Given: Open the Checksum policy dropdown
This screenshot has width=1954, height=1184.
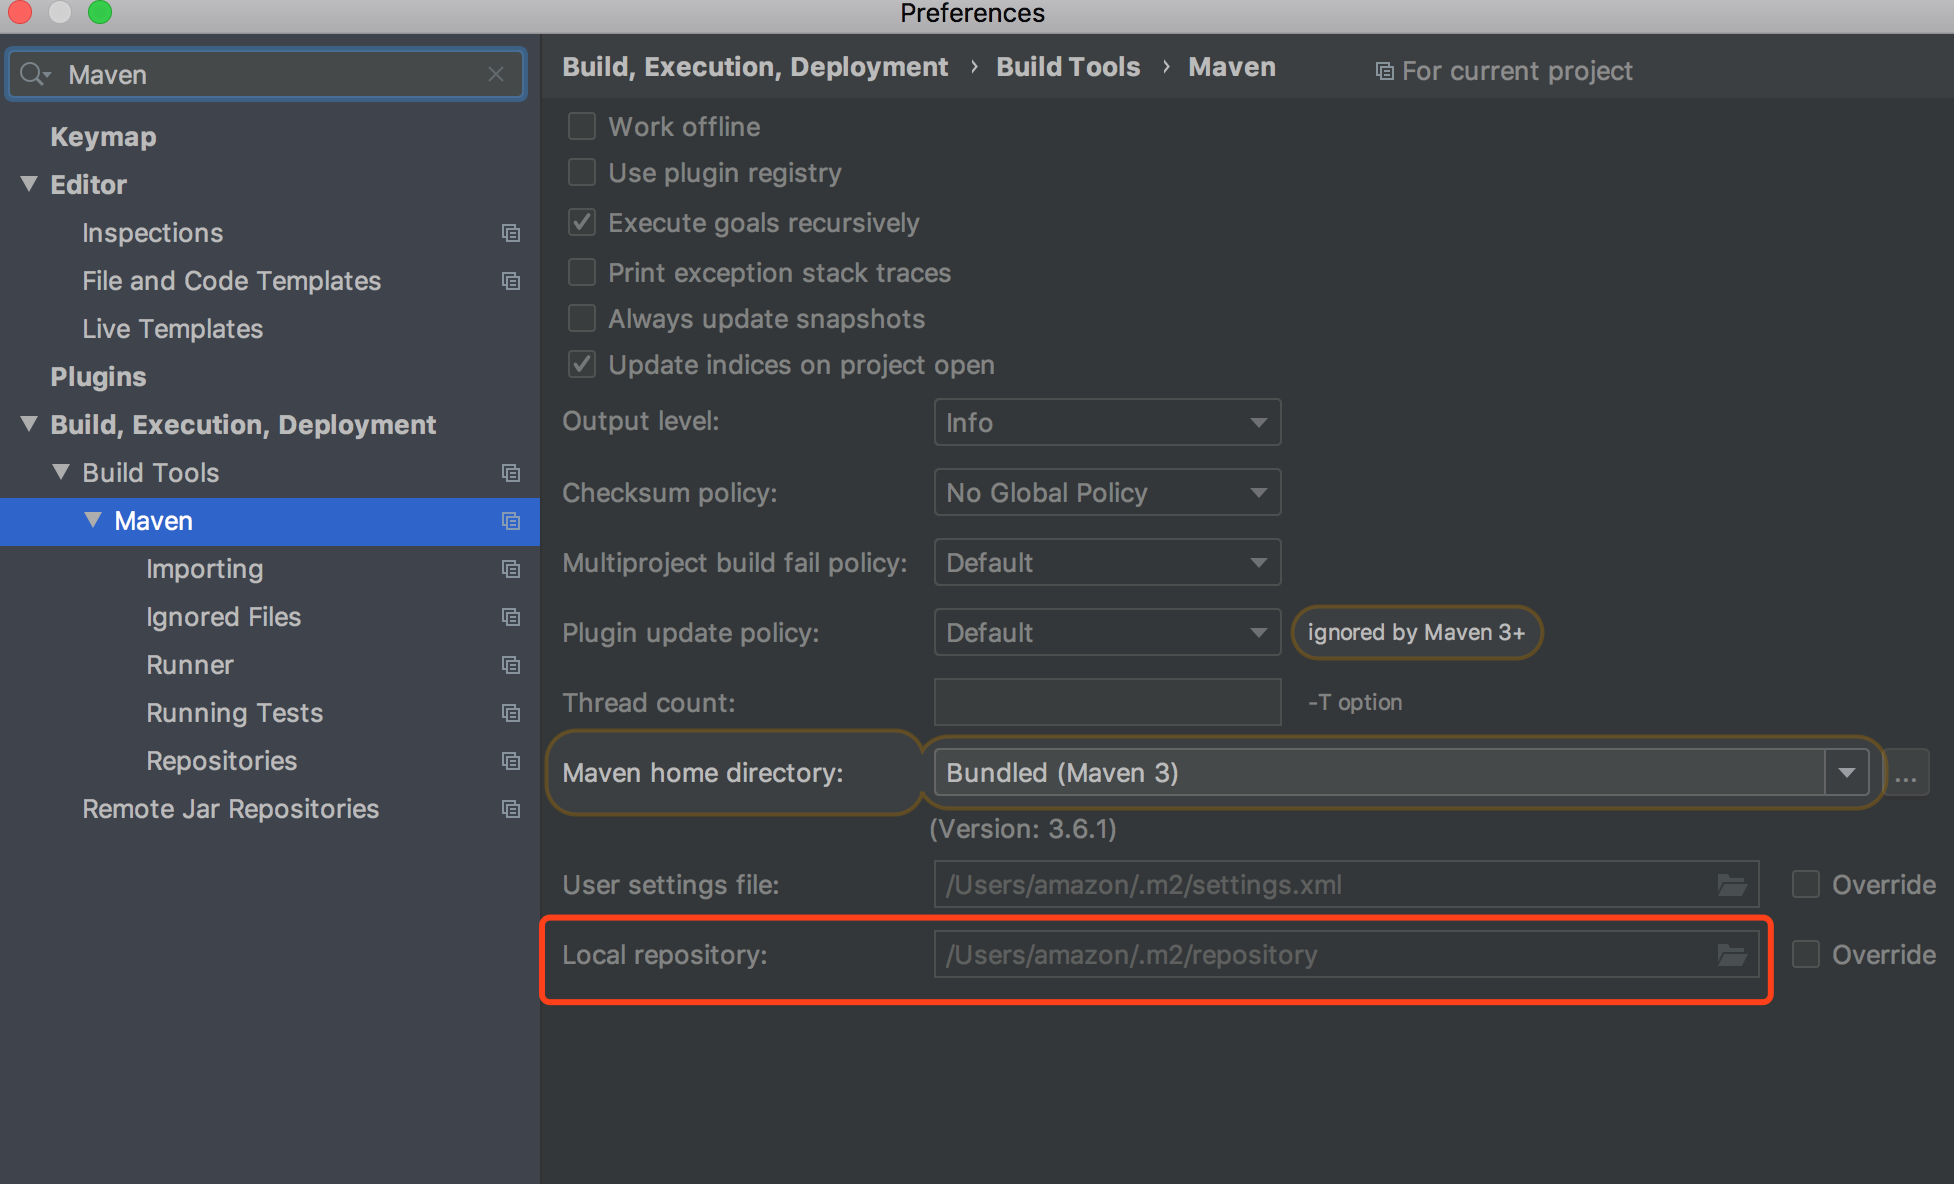Looking at the screenshot, I should [x=1107, y=492].
